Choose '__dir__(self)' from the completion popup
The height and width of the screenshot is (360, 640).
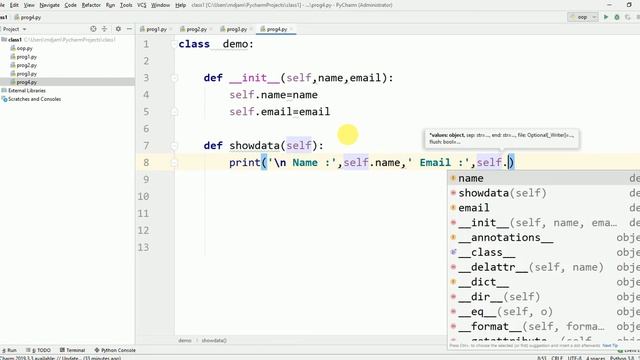coord(544,297)
